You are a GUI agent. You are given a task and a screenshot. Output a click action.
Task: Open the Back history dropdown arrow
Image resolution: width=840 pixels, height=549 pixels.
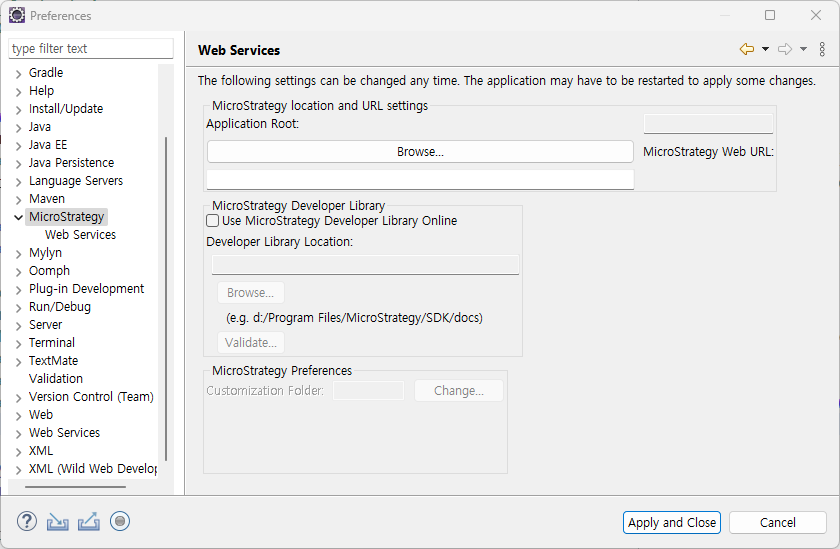pos(766,49)
